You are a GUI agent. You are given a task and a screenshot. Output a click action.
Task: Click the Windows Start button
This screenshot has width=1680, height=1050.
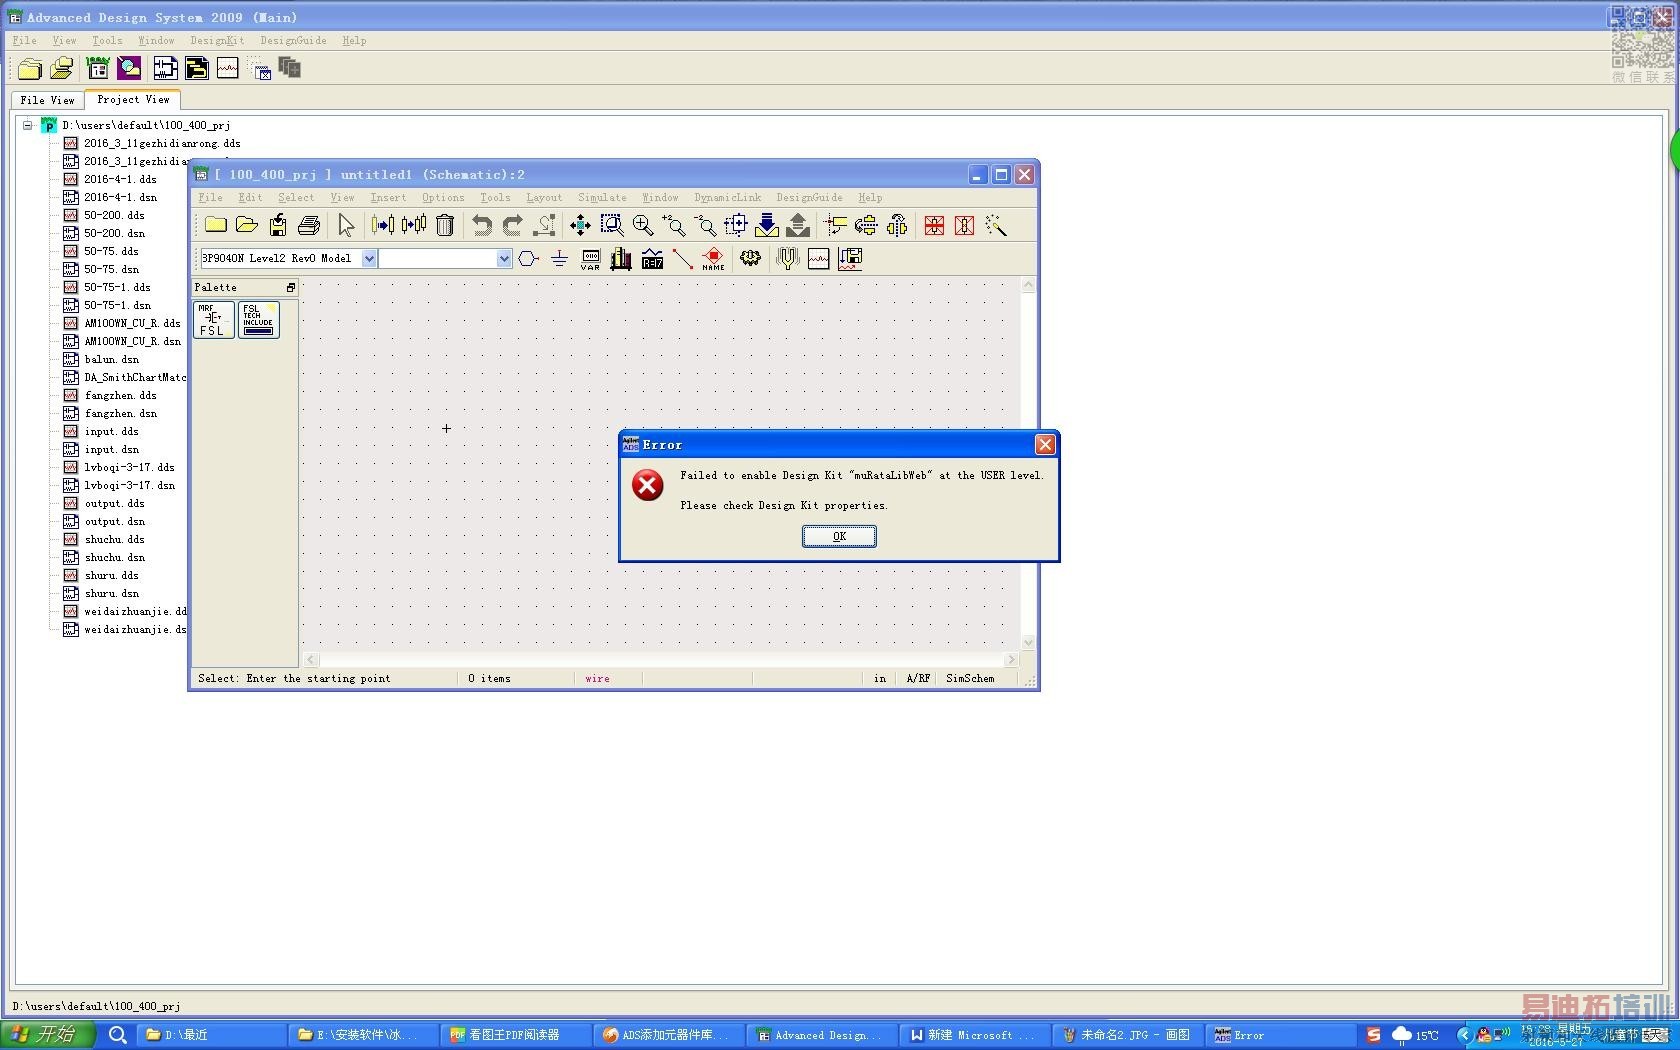pyautogui.click(x=47, y=1035)
